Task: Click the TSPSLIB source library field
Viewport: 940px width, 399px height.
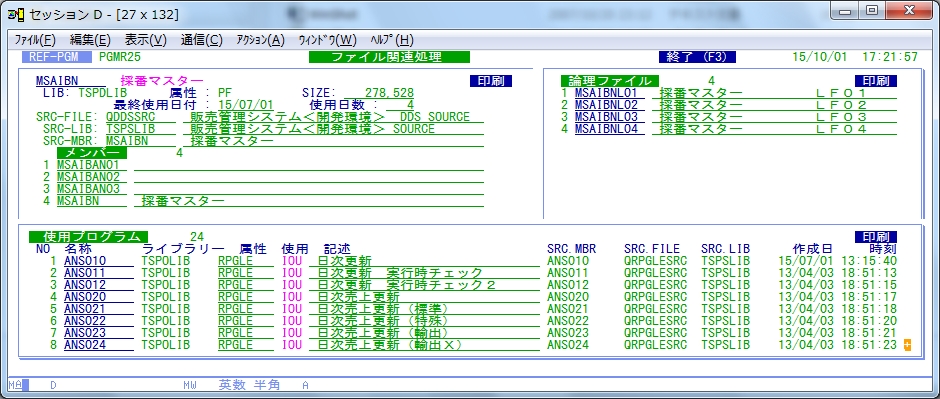Action: 140,129
